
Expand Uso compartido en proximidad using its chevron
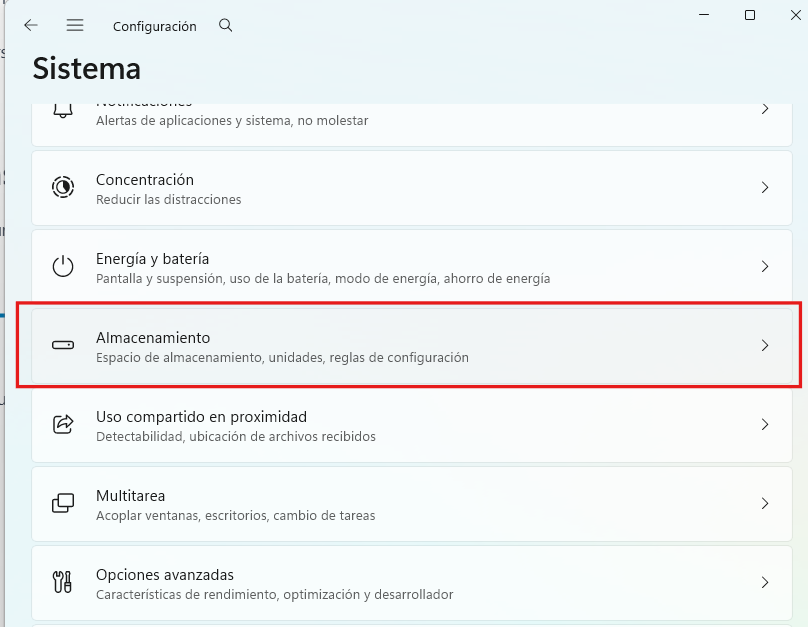coord(765,424)
